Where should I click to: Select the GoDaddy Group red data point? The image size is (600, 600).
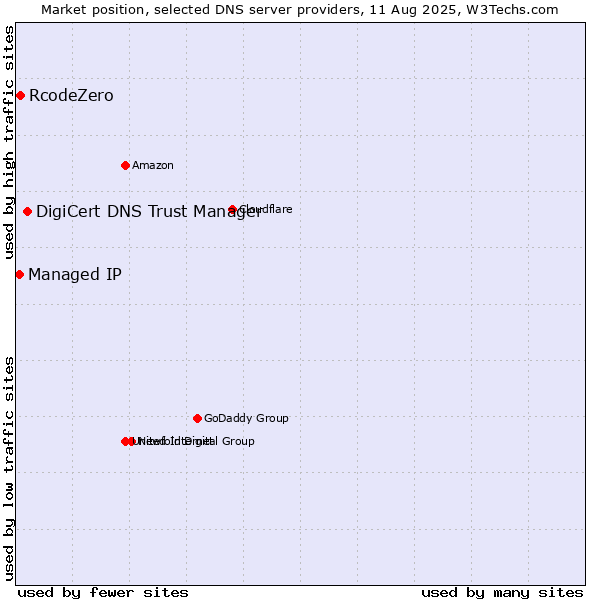(x=197, y=419)
